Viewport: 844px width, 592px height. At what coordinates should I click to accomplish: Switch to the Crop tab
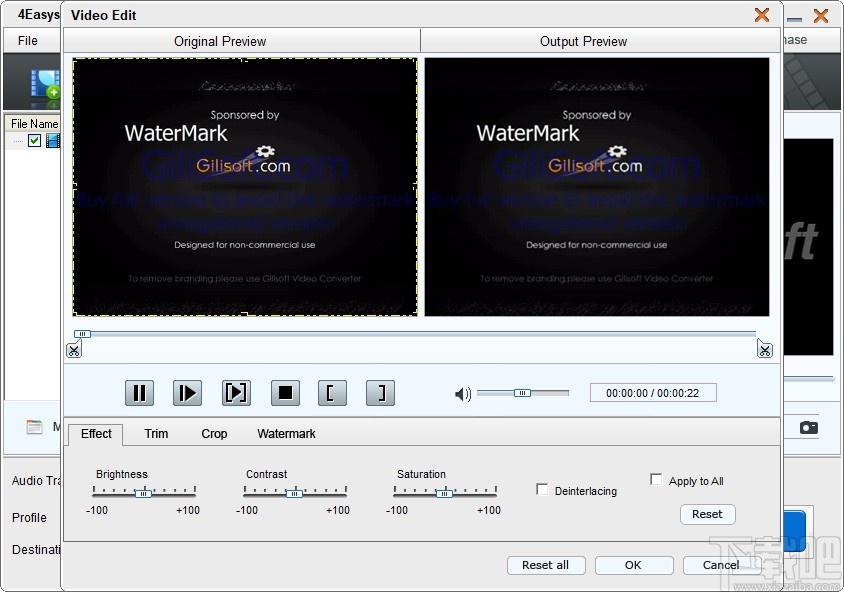click(214, 434)
